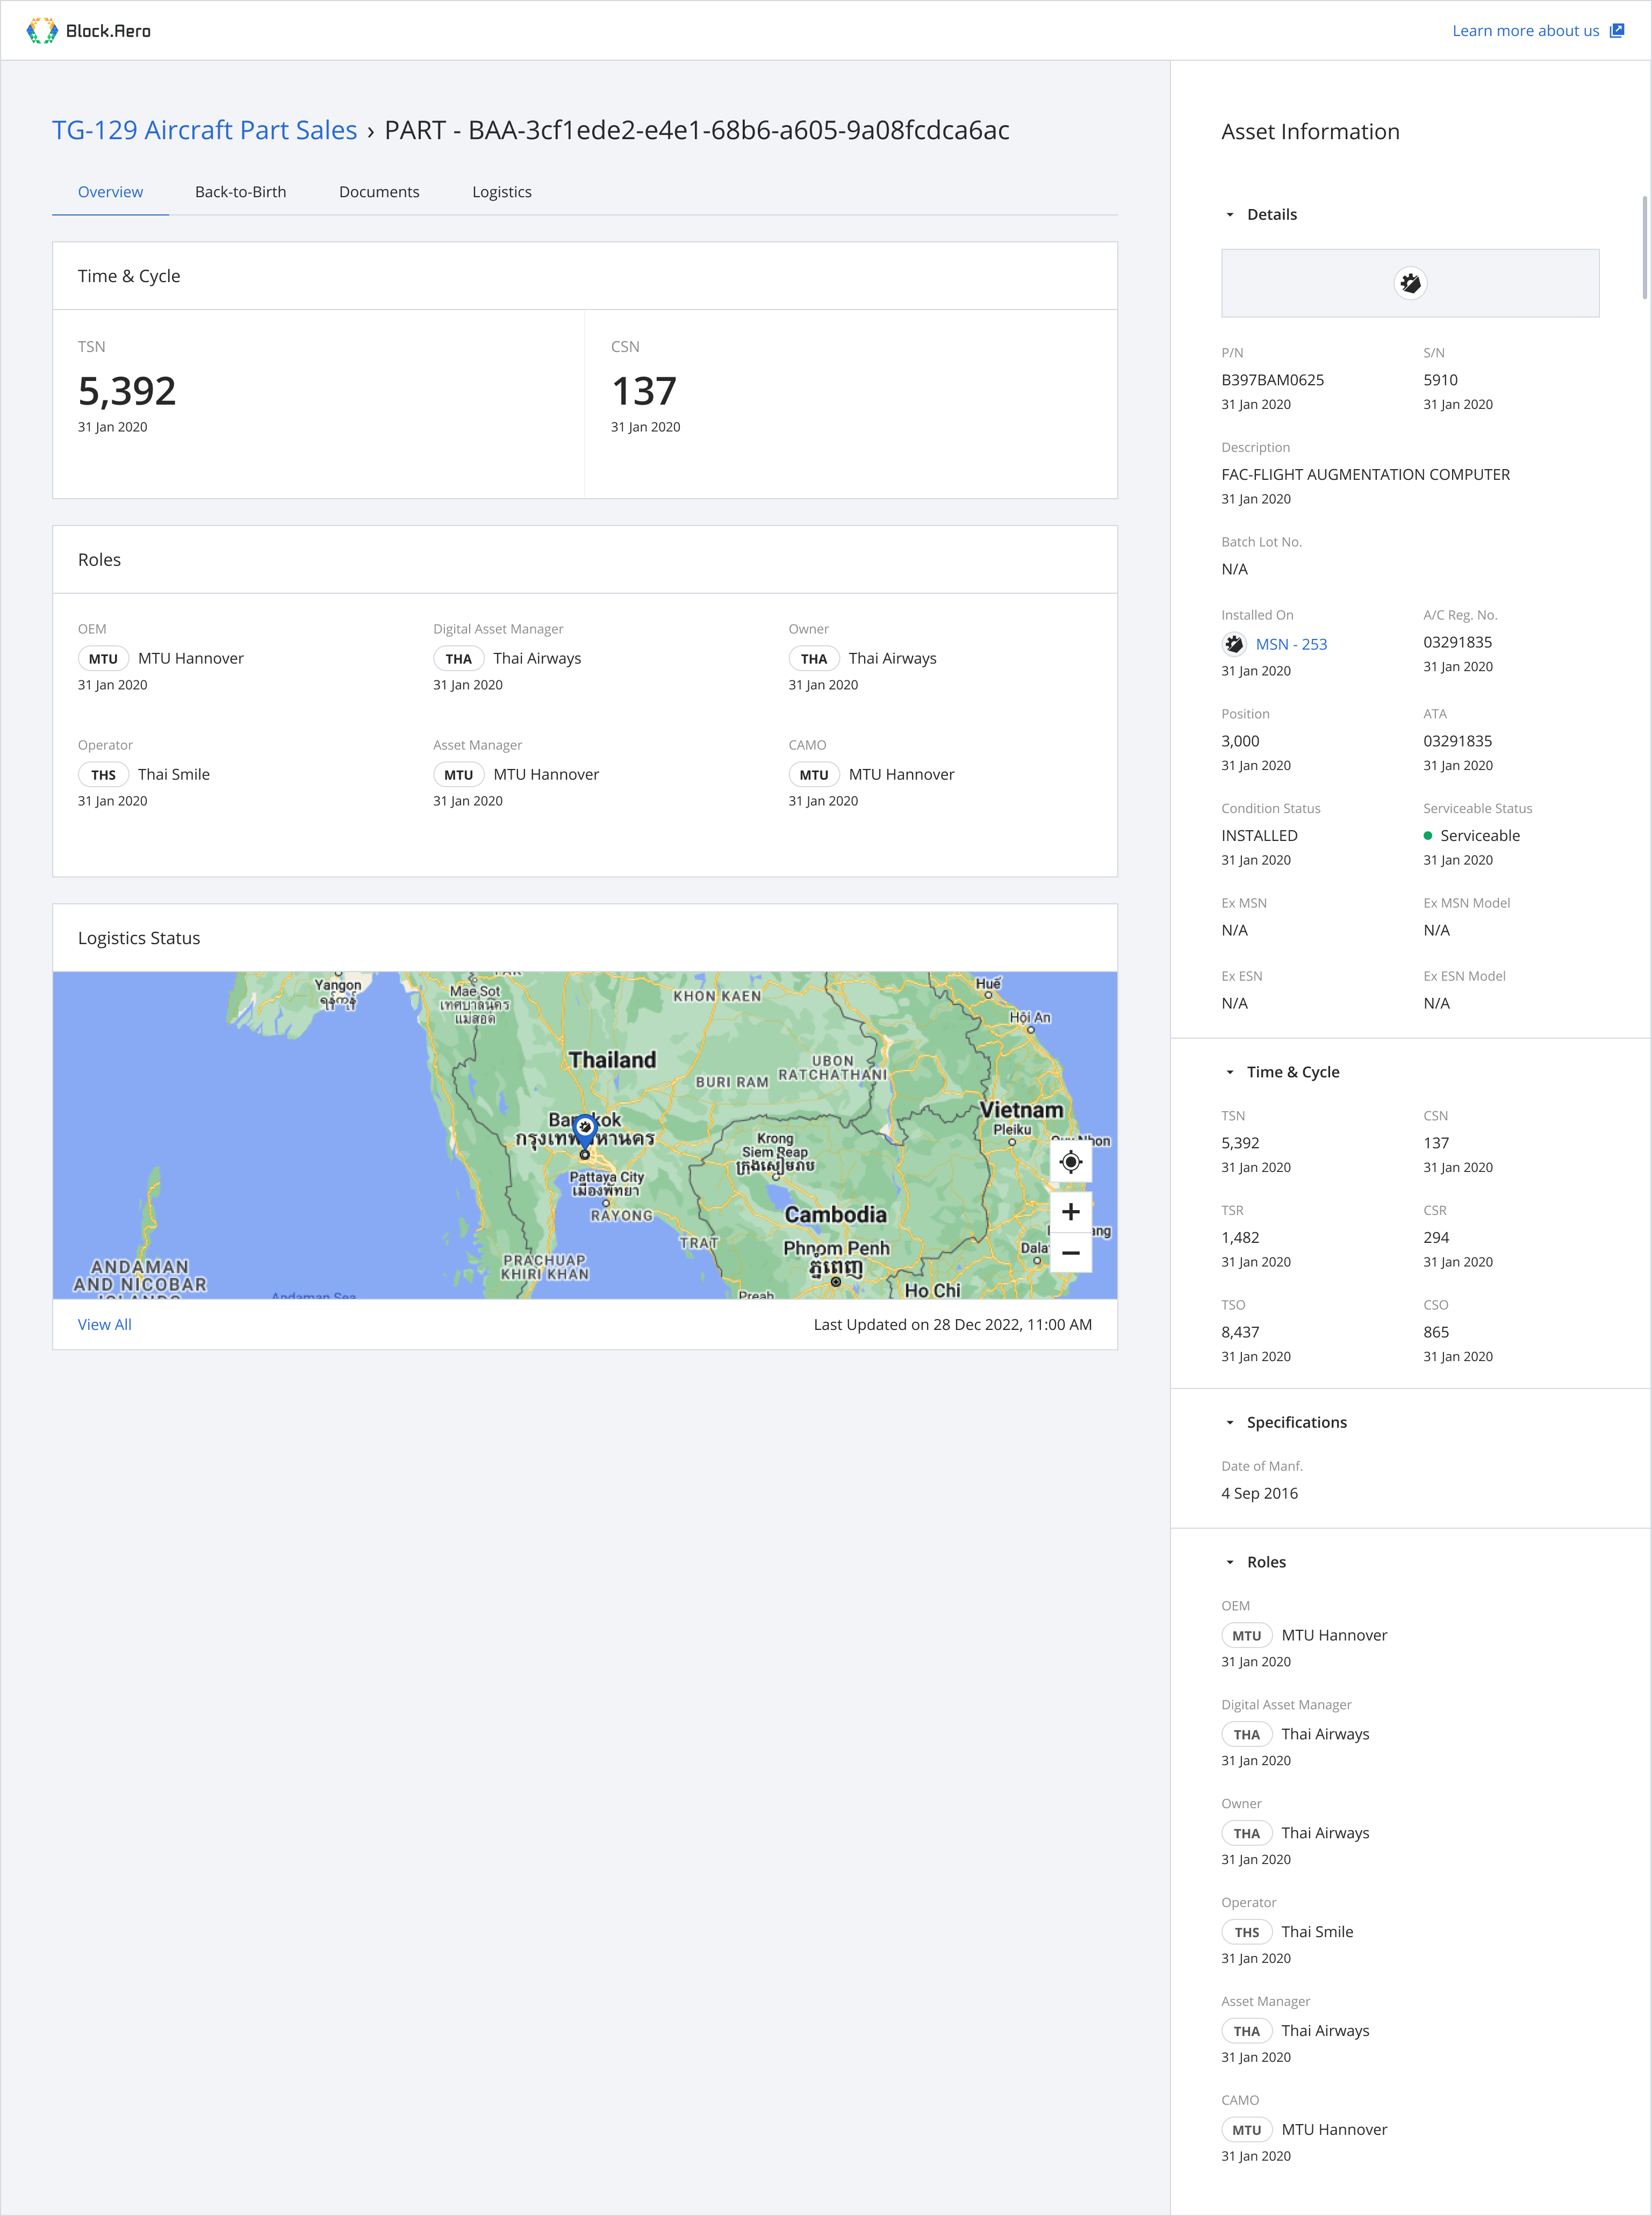Click the part image icon in Details
This screenshot has width=1652, height=2216.
1409,283
